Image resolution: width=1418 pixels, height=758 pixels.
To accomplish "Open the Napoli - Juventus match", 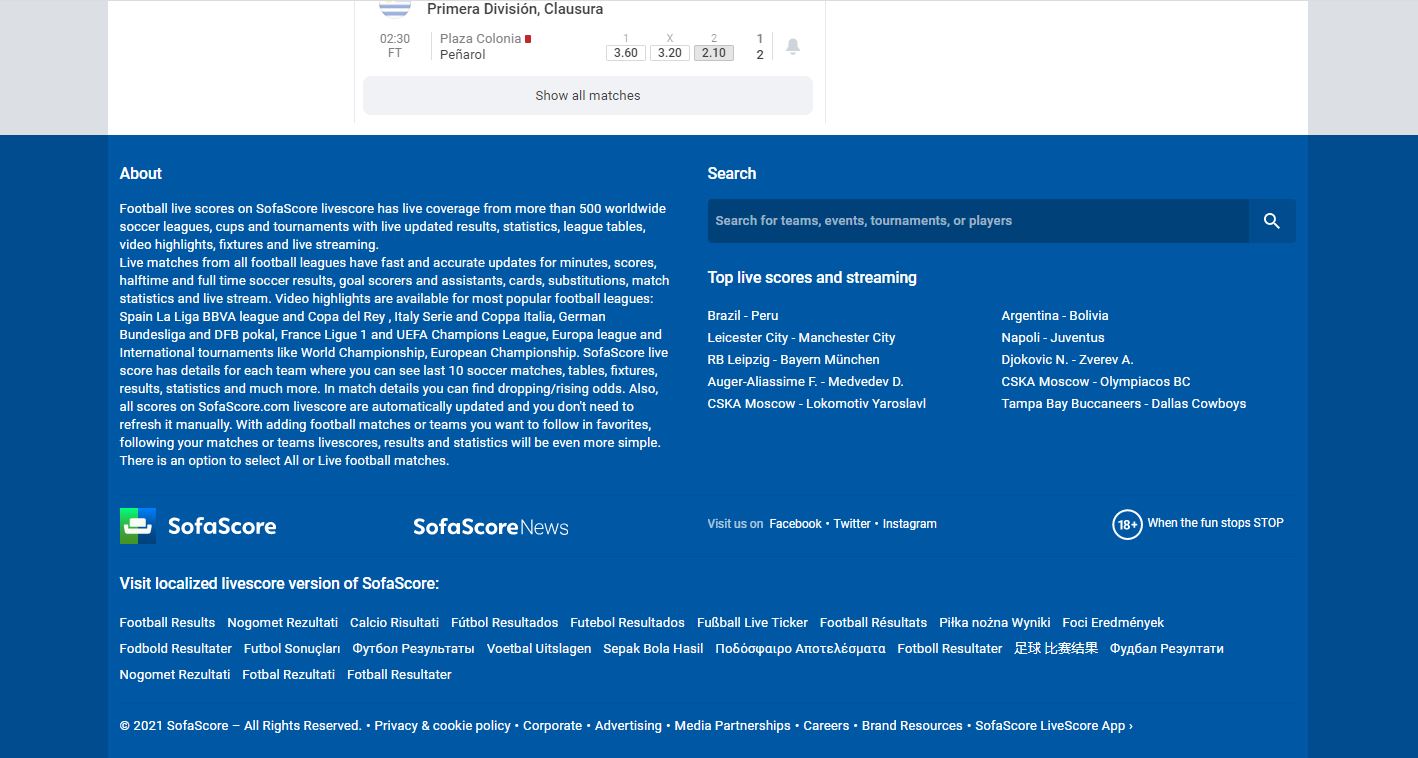I will click(1053, 338).
